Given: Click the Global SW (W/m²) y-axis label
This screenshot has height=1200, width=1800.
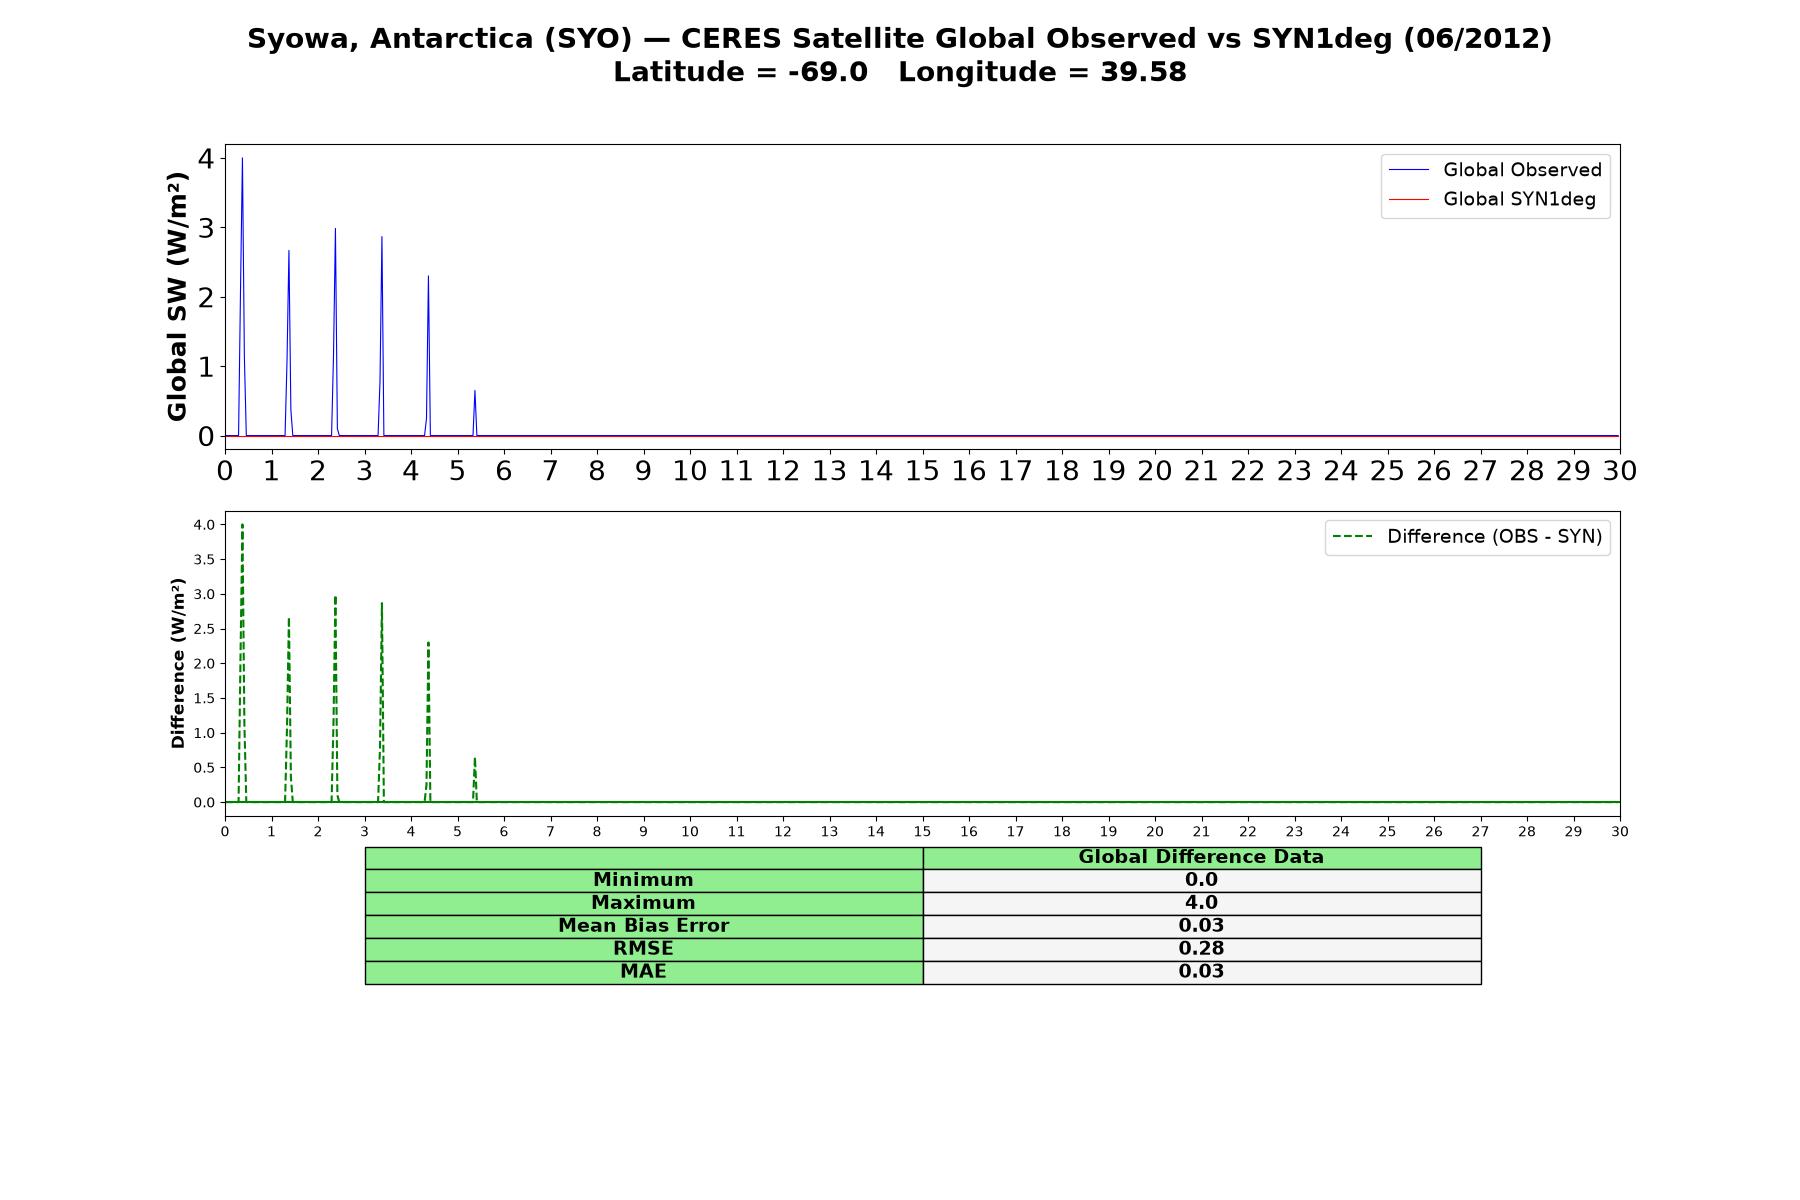Looking at the screenshot, I should (178, 296).
